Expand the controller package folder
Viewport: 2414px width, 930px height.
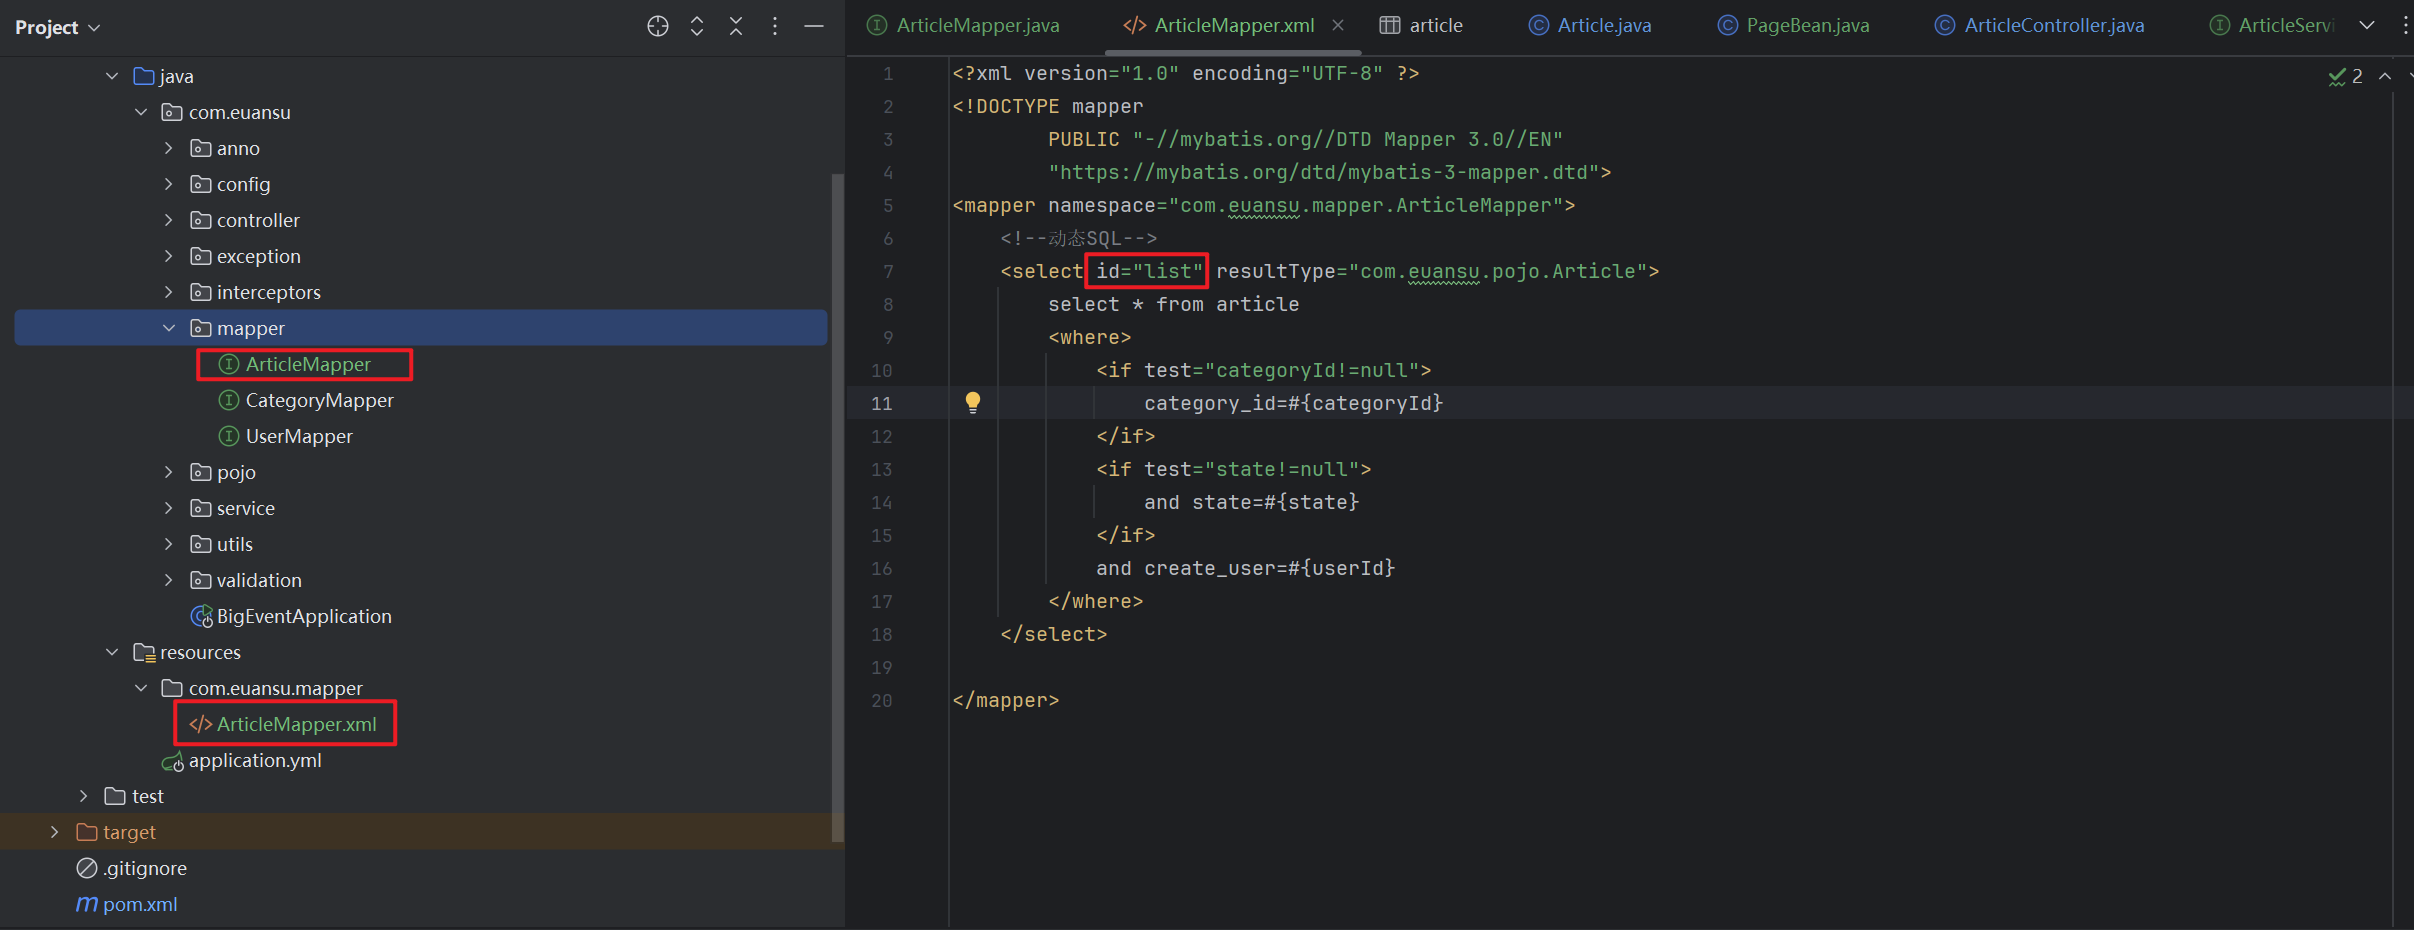(169, 220)
